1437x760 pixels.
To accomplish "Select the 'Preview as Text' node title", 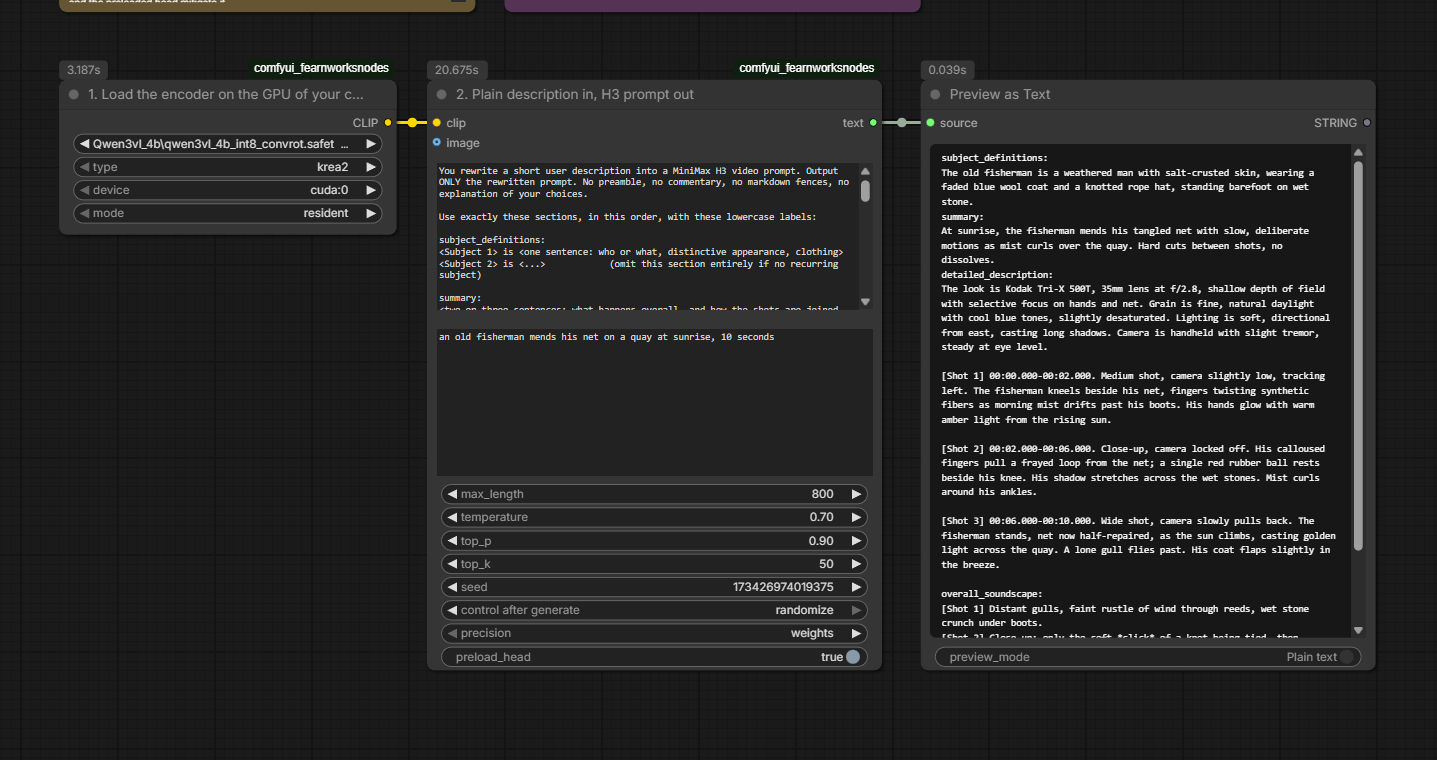I will pos(1000,94).
